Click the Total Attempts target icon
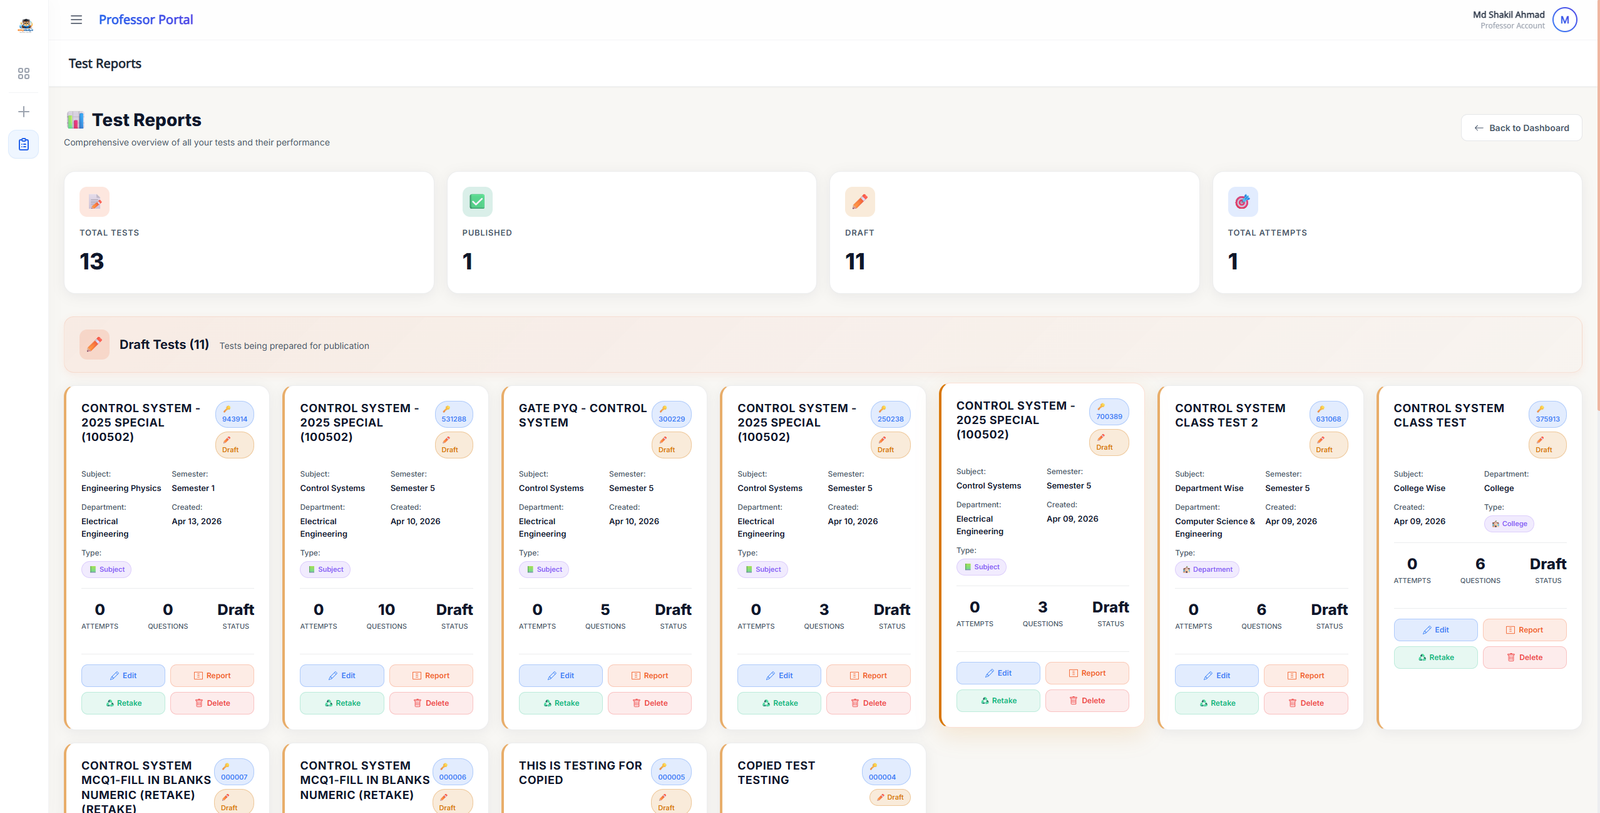Image resolution: width=1600 pixels, height=813 pixels. [x=1242, y=202]
